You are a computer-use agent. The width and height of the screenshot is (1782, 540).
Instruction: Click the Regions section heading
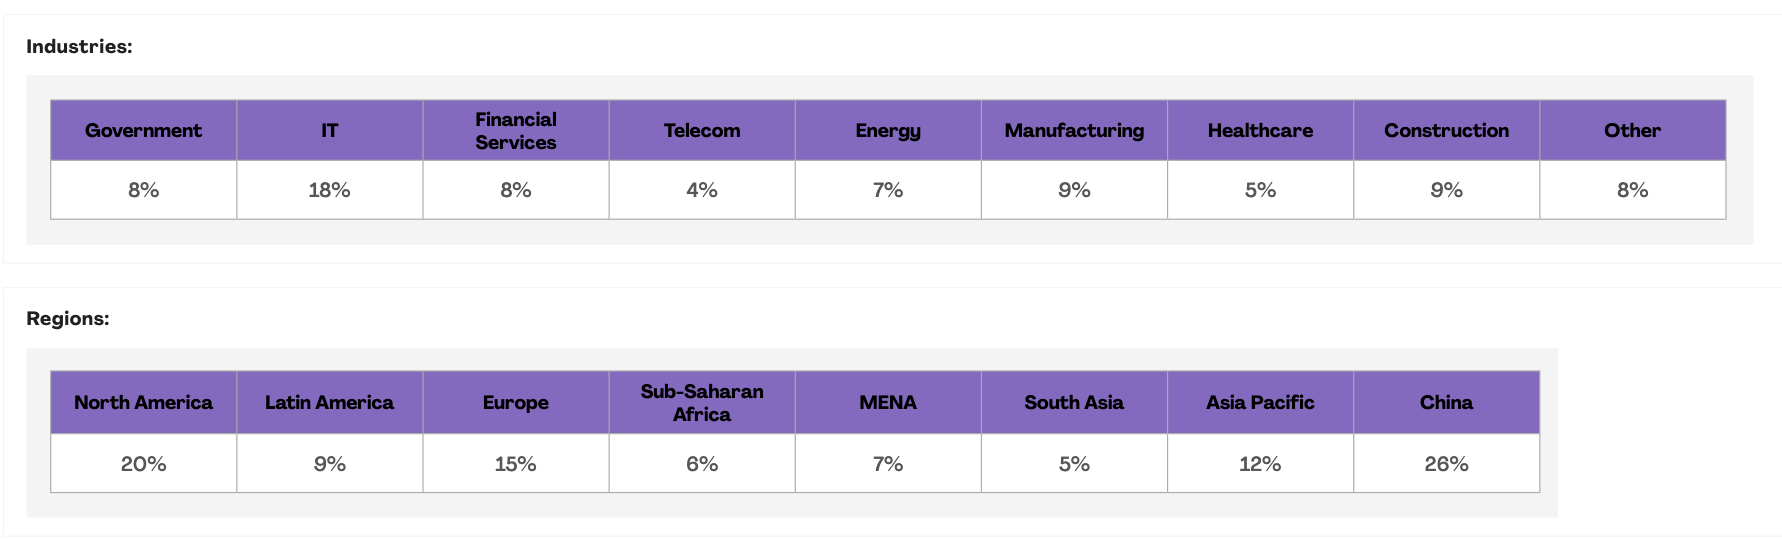[68, 319]
